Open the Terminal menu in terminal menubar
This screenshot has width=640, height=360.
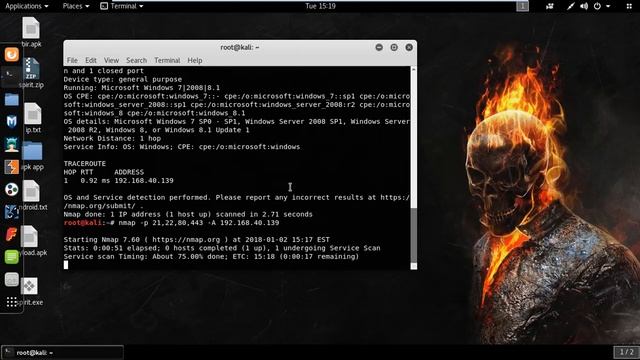167,60
